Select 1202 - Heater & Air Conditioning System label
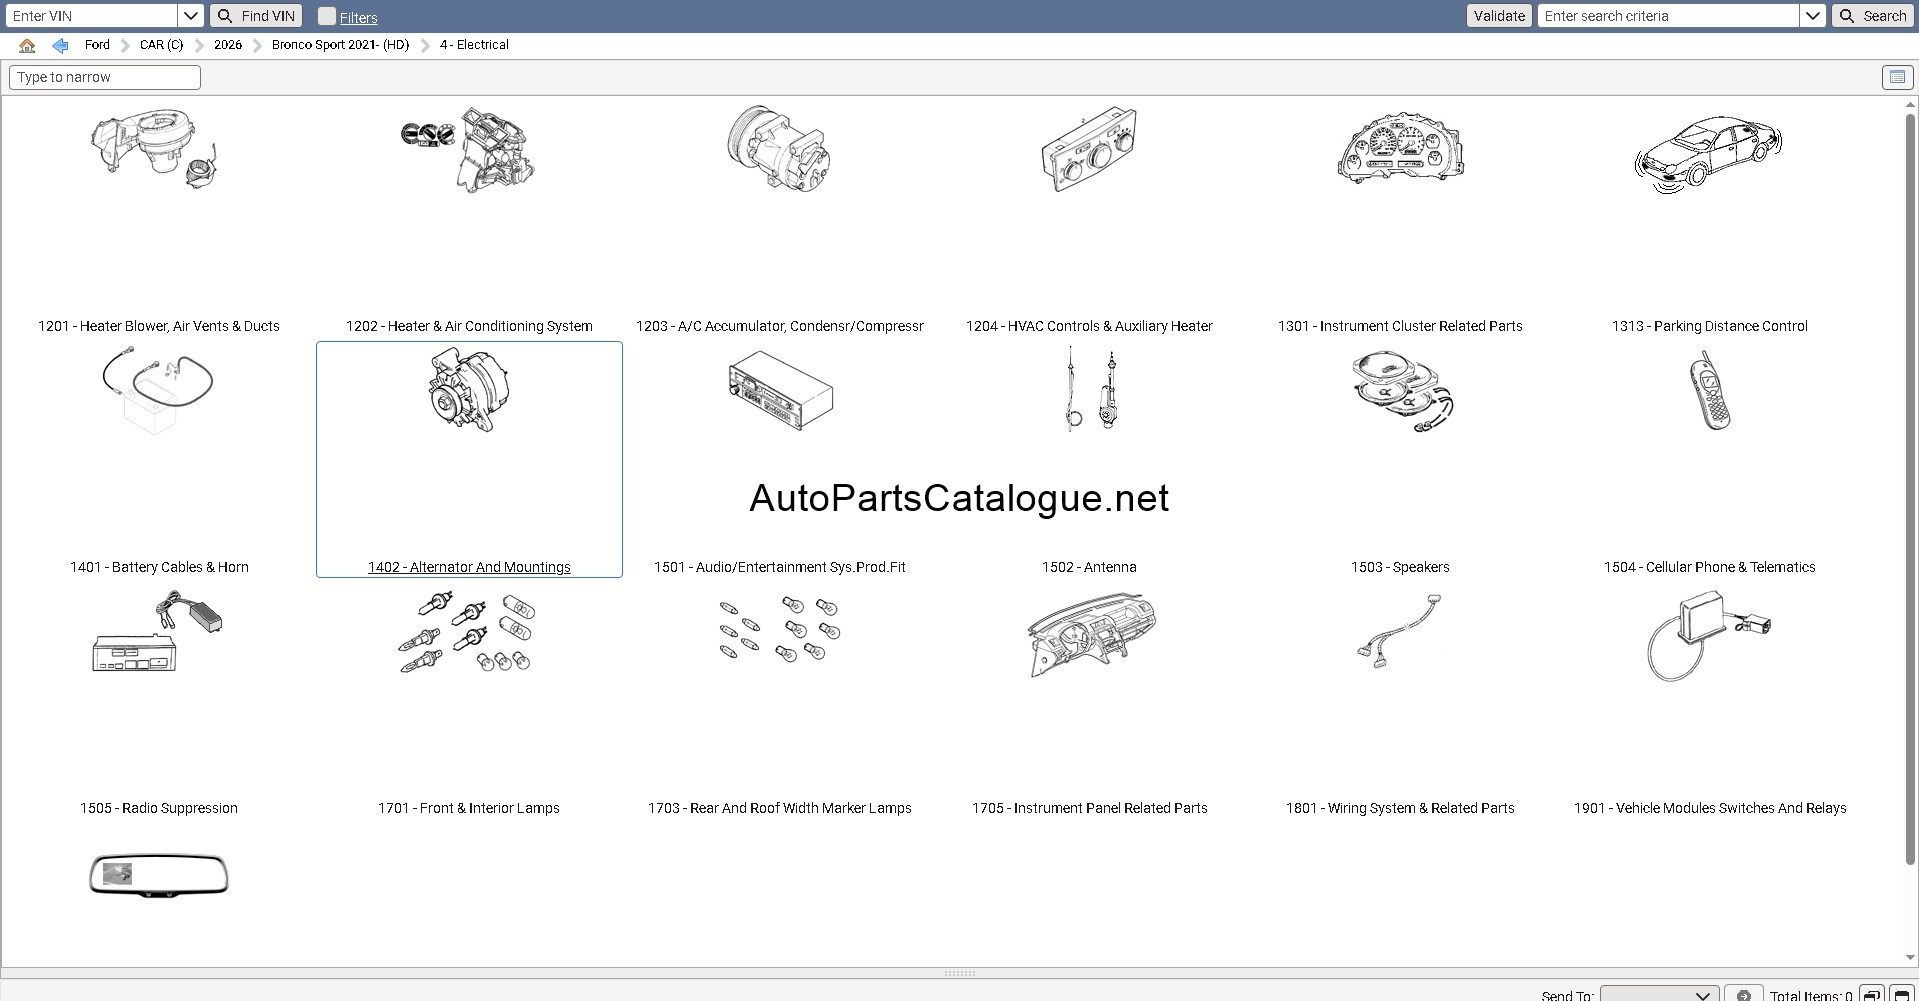The image size is (1919, 1001). click(x=469, y=326)
